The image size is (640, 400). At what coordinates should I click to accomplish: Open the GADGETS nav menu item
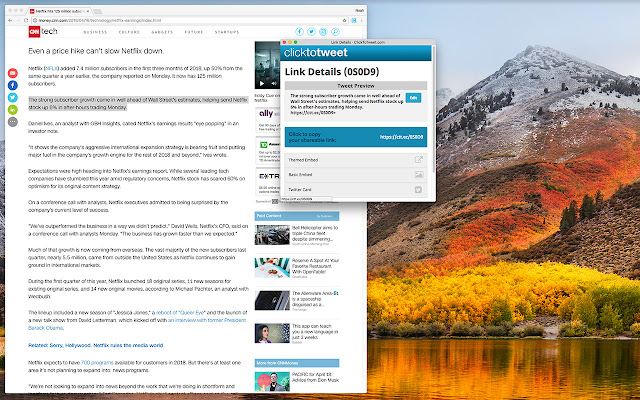(162, 32)
